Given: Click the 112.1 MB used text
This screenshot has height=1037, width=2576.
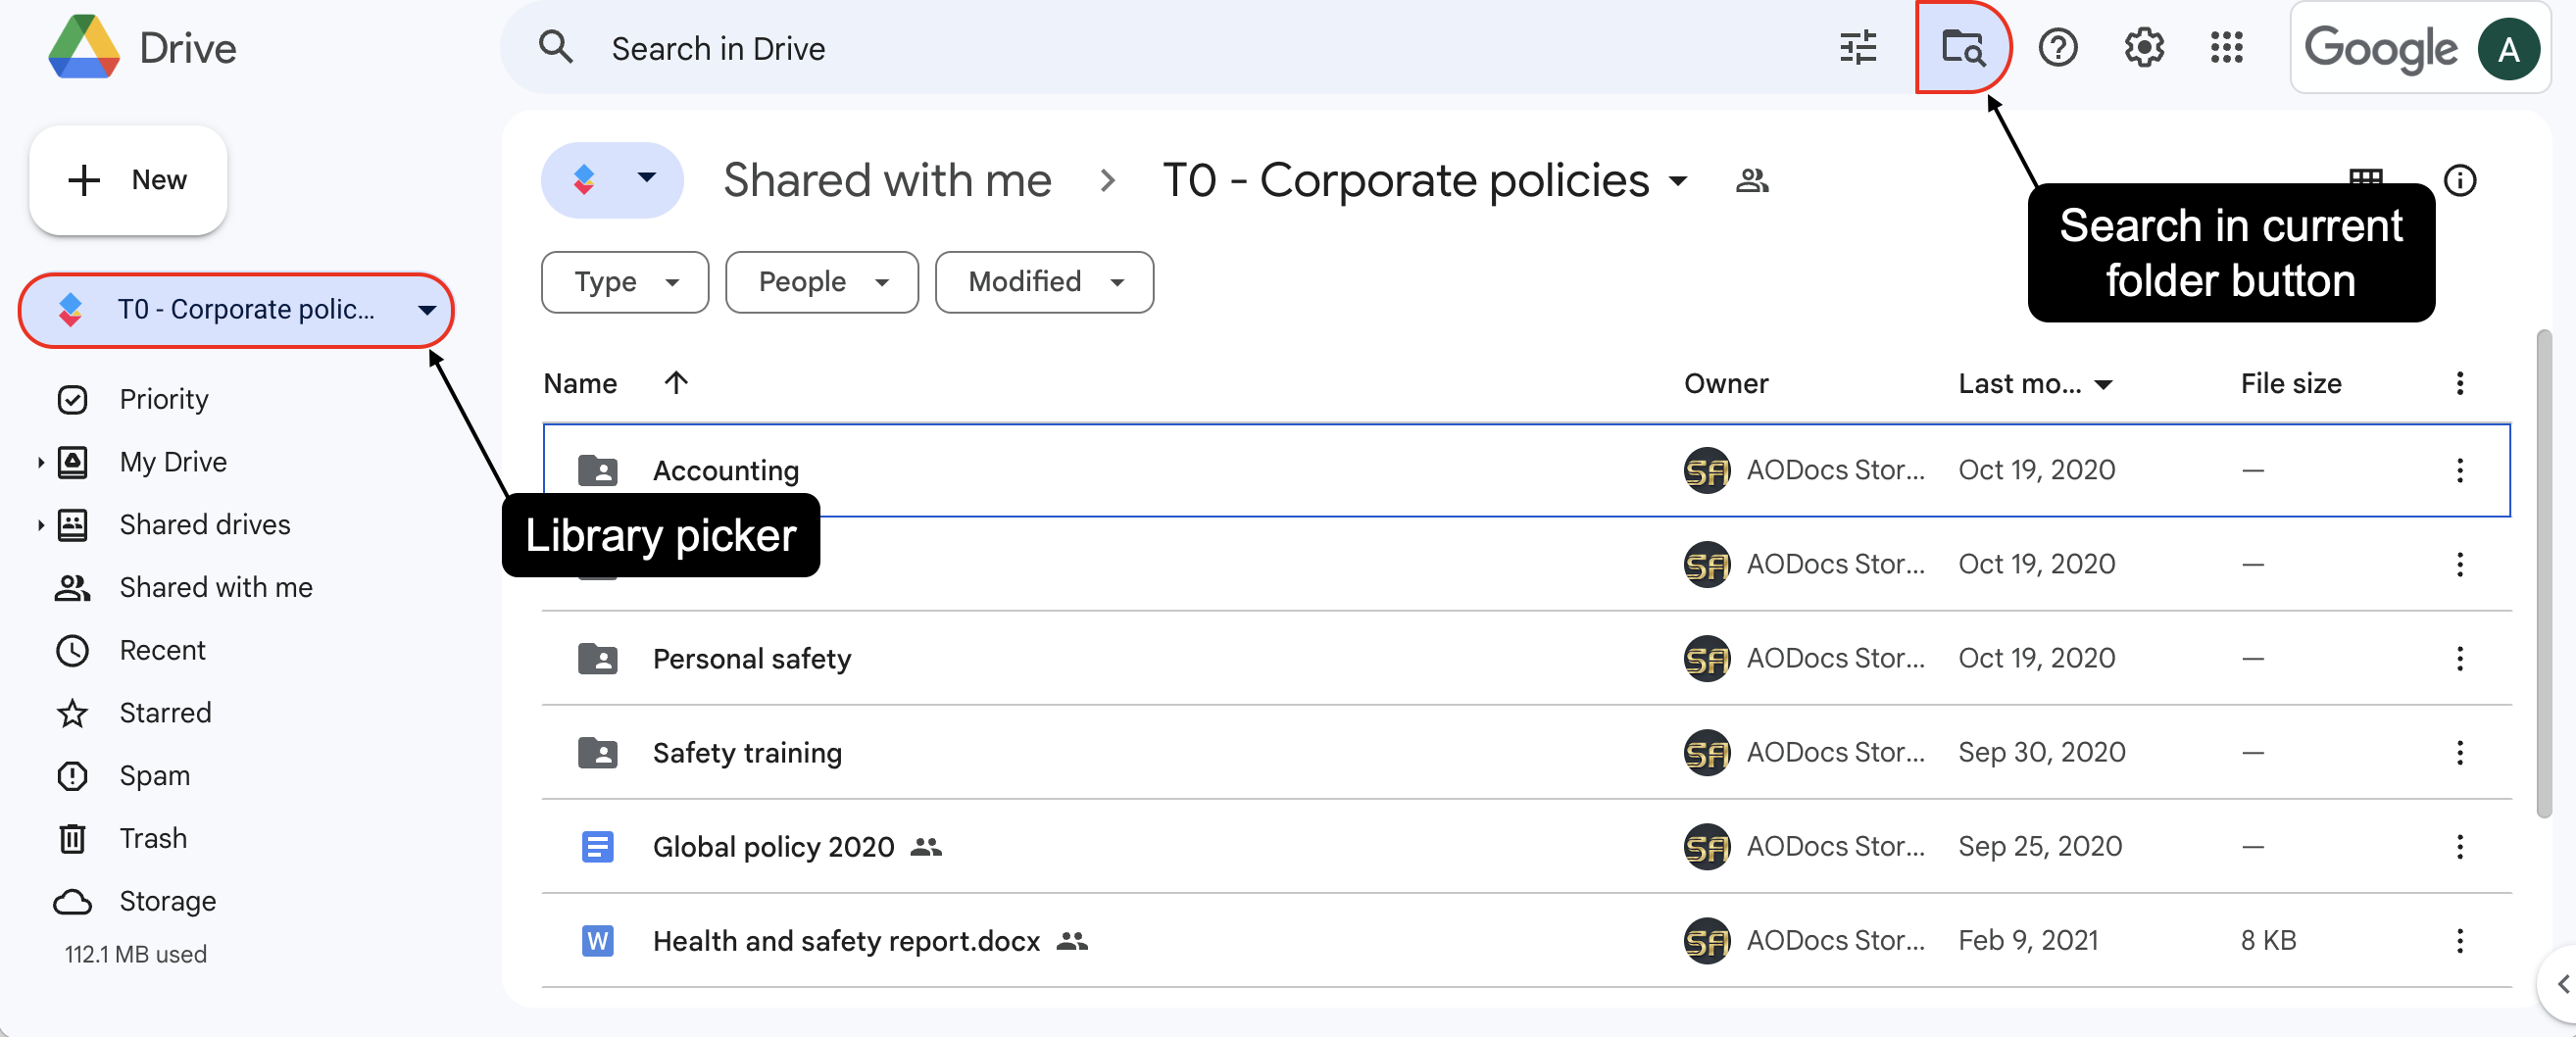Looking at the screenshot, I should coord(136,954).
